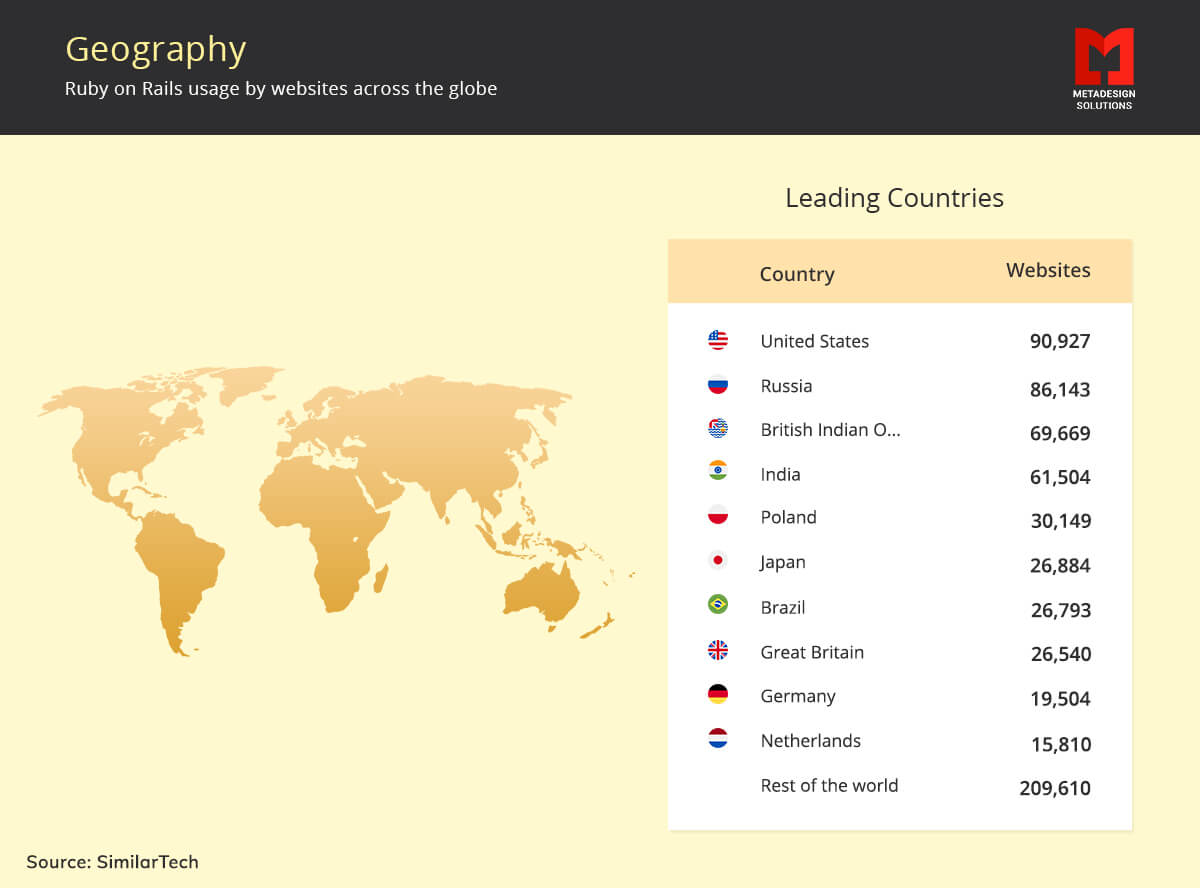This screenshot has width=1200, height=888.
Task: Click the value 69,669
Action: (1060, 433)
